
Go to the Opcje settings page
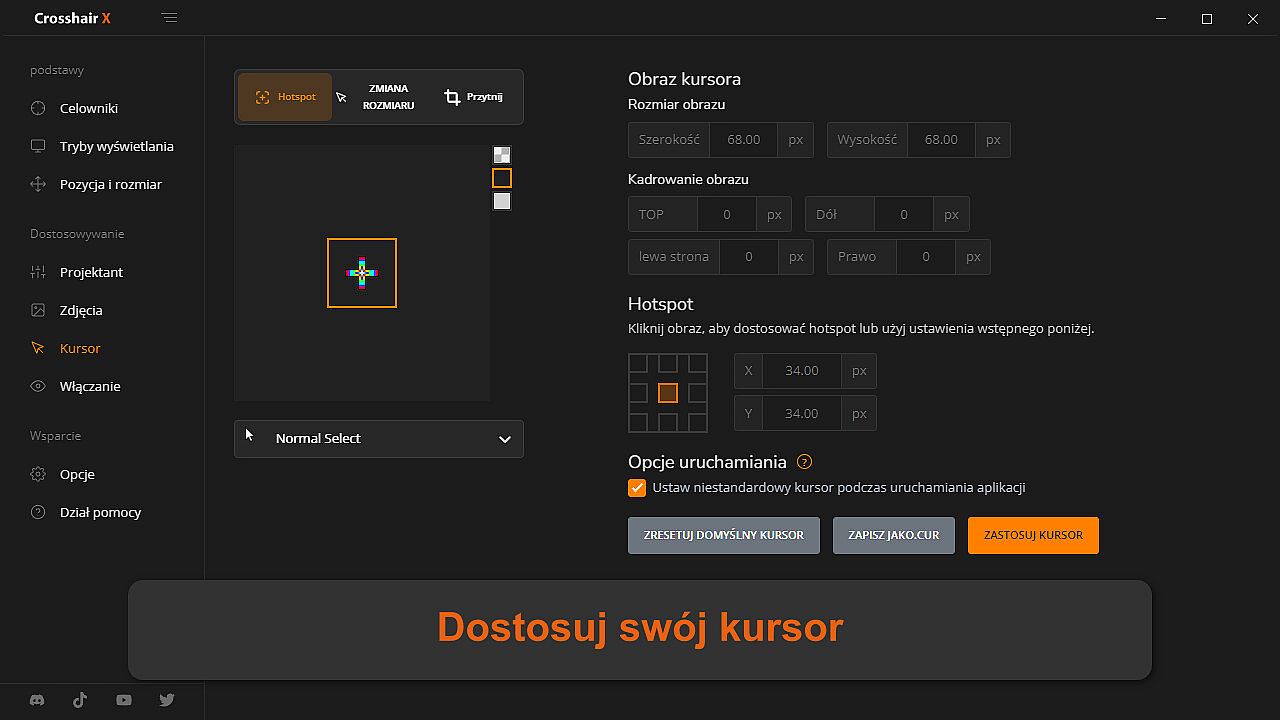coord(77,474)
